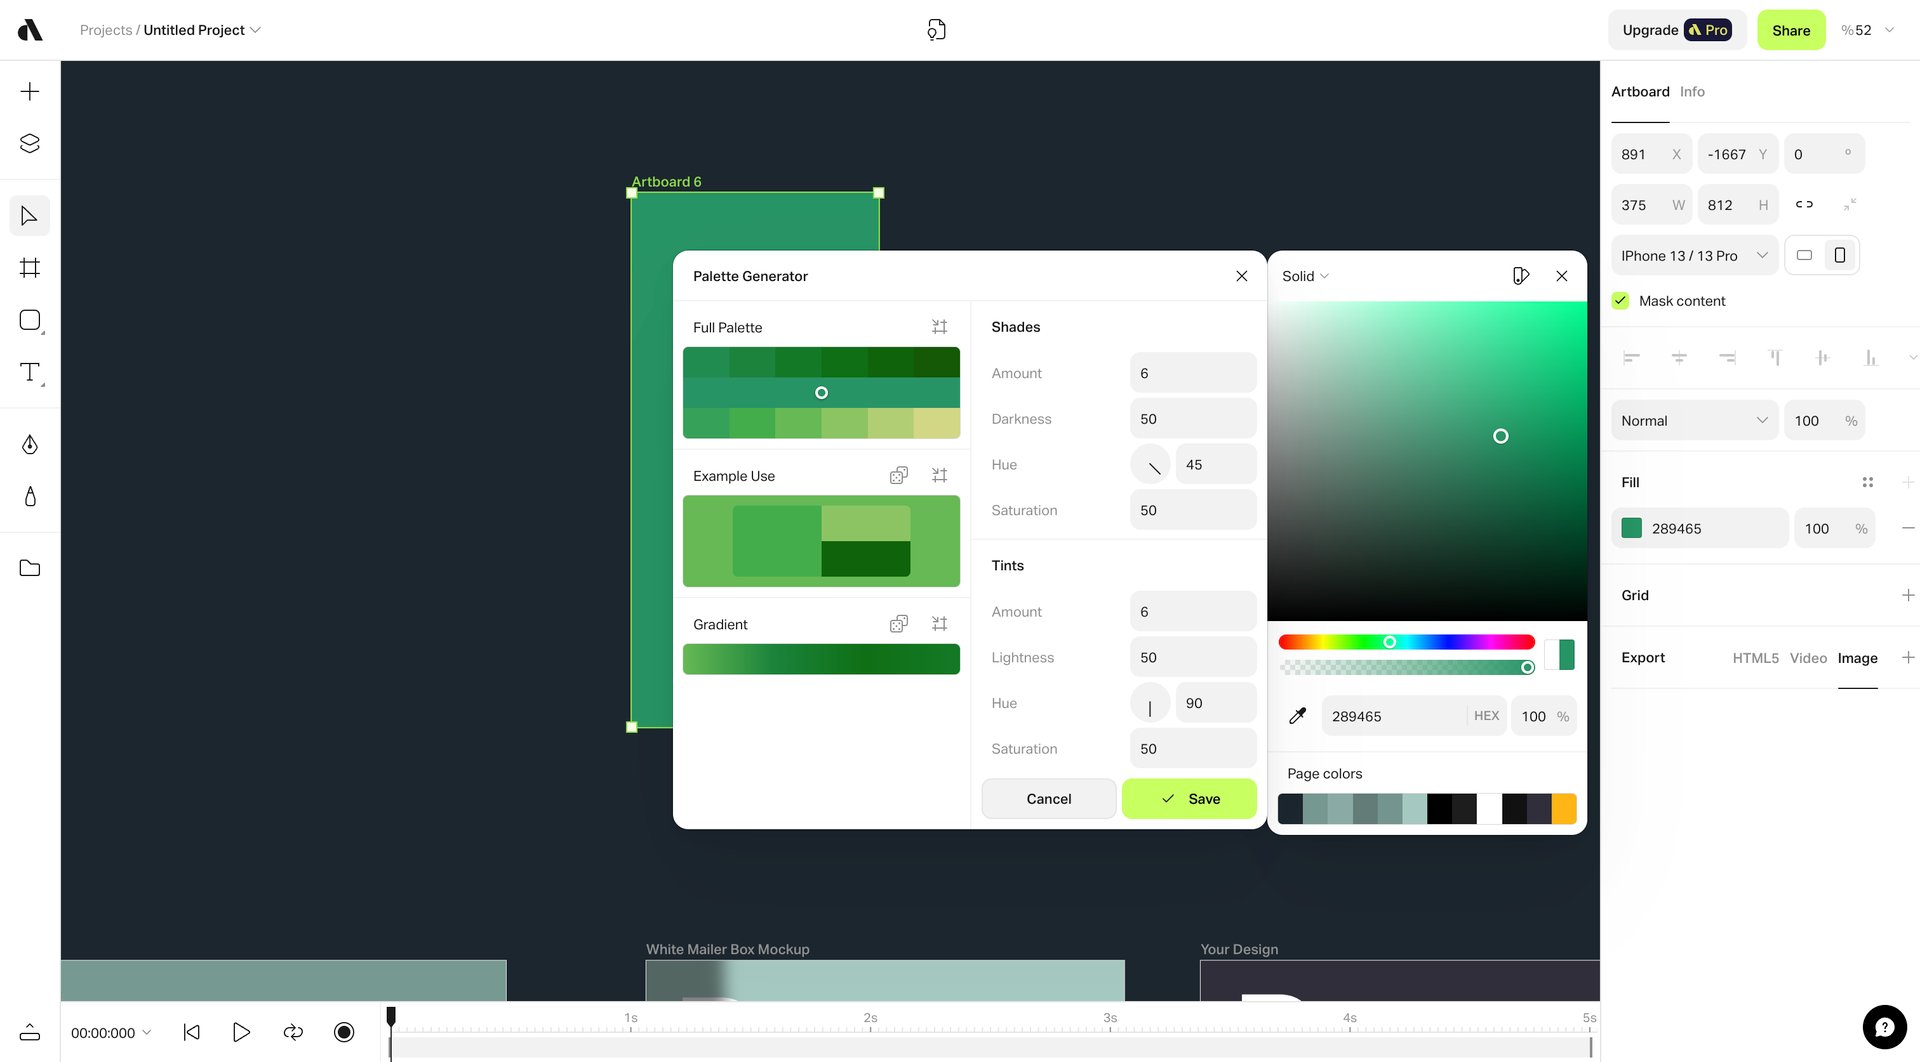The height and width of the screenshot is (1062, 1920).
Task: Select the Pen tool
Action: coord(29,444)
